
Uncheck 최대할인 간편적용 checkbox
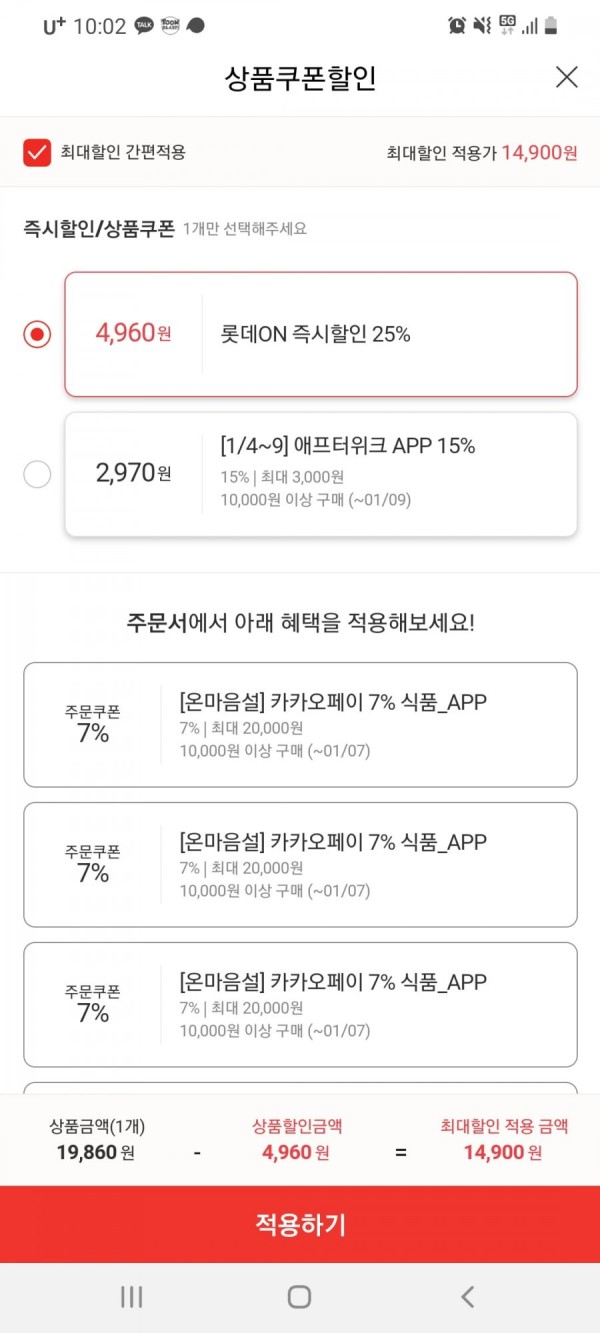[x=37, y=152]
